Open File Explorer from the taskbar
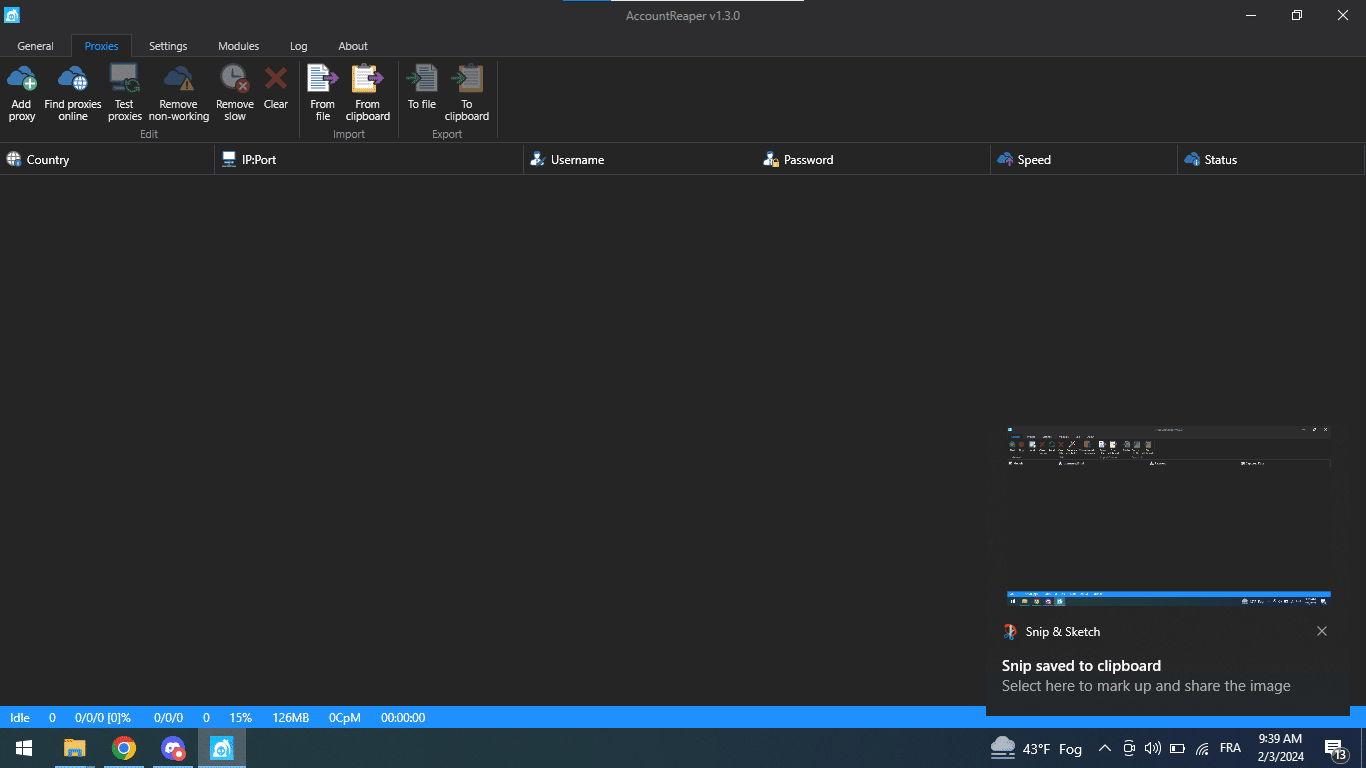The image size is (1366, 768). coord(74,748)
